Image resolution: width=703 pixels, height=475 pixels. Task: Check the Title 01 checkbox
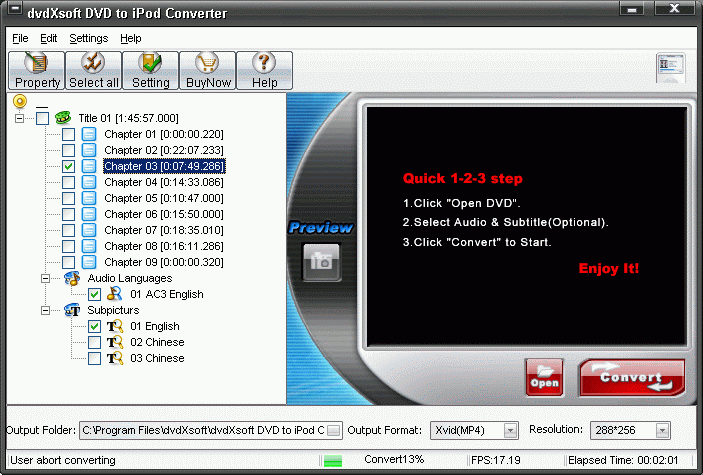[x=43, y=118]
